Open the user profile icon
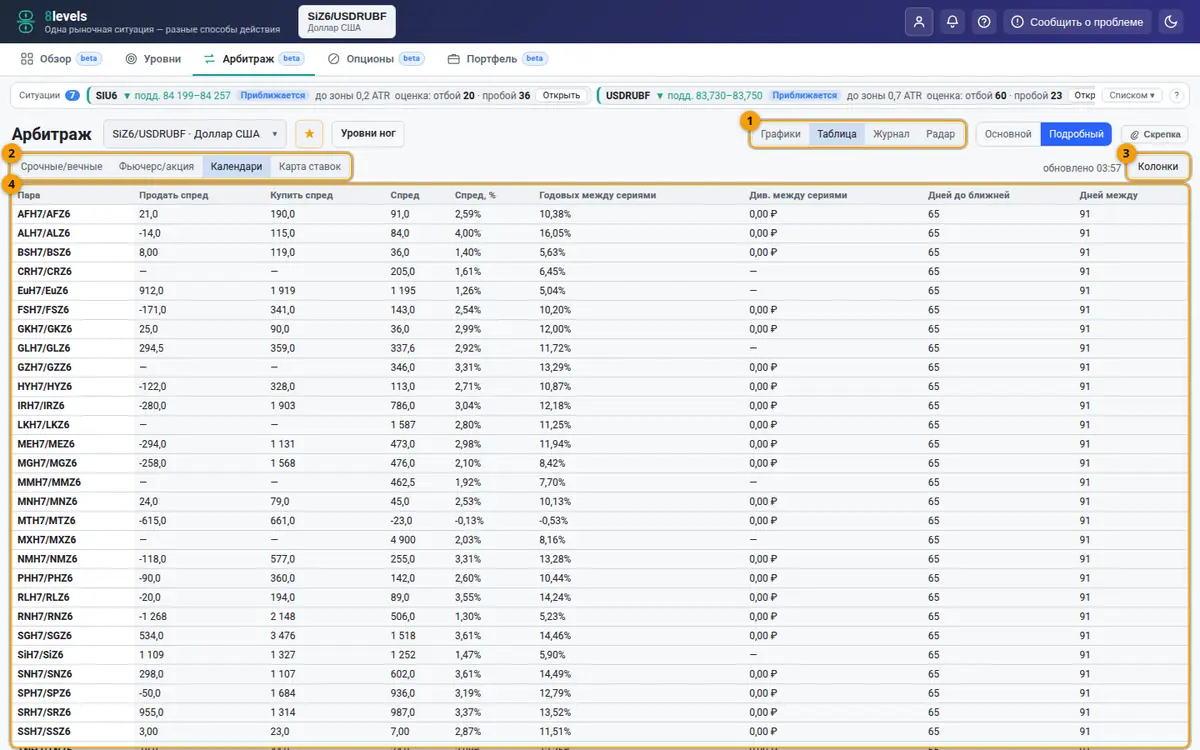This screenshot has width=1200, height=750. (x=919, y=21)
